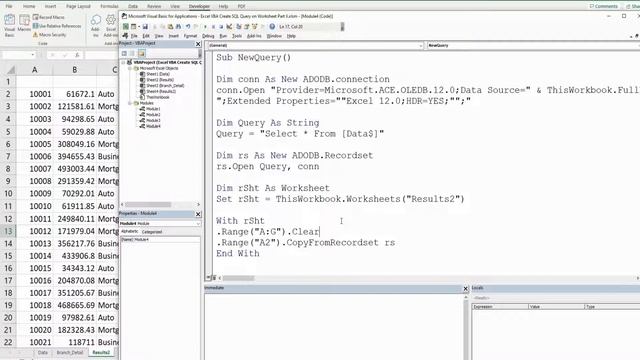Select Sheet3 (Branch_Detail) in project tree
This screenshot has width=640, height=360.
pyautogui.click(x=162, y=86)
